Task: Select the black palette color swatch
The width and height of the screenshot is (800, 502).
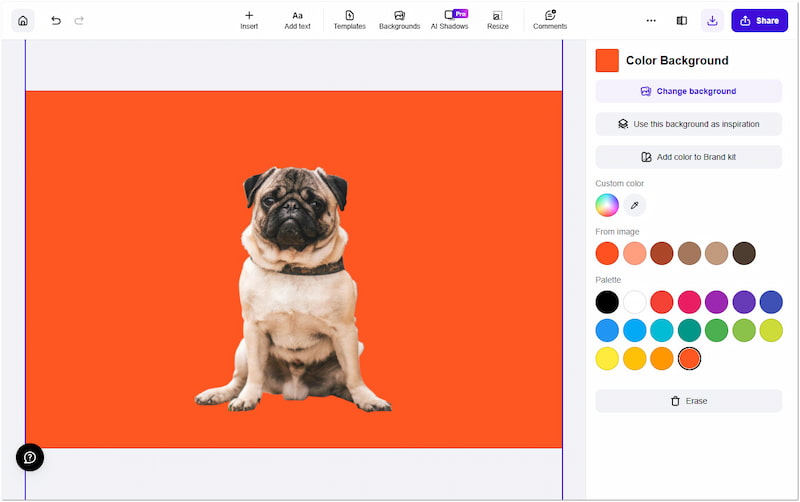Action: point(607,302)
